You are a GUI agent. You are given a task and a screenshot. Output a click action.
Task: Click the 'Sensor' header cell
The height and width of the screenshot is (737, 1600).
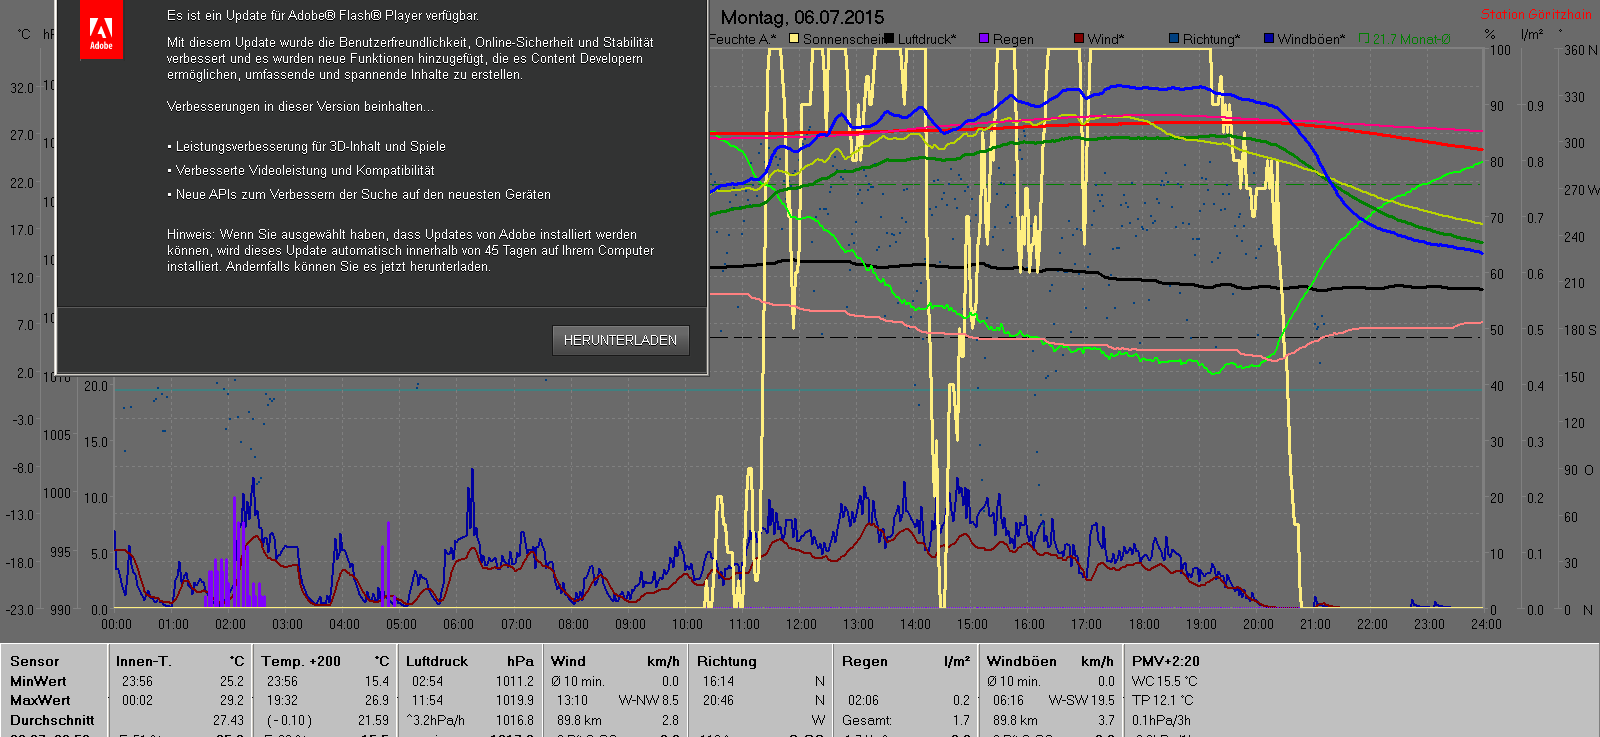35,661
